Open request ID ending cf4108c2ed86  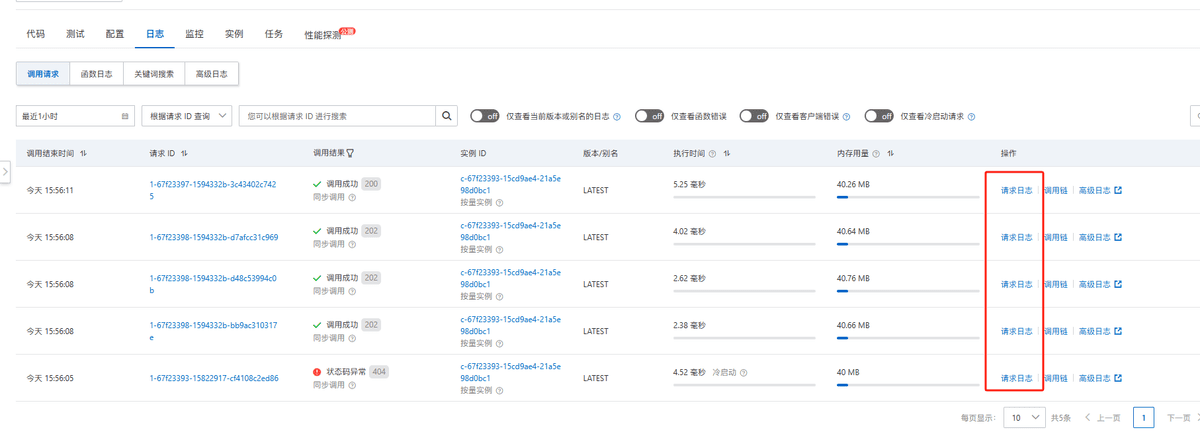point(214,378)
